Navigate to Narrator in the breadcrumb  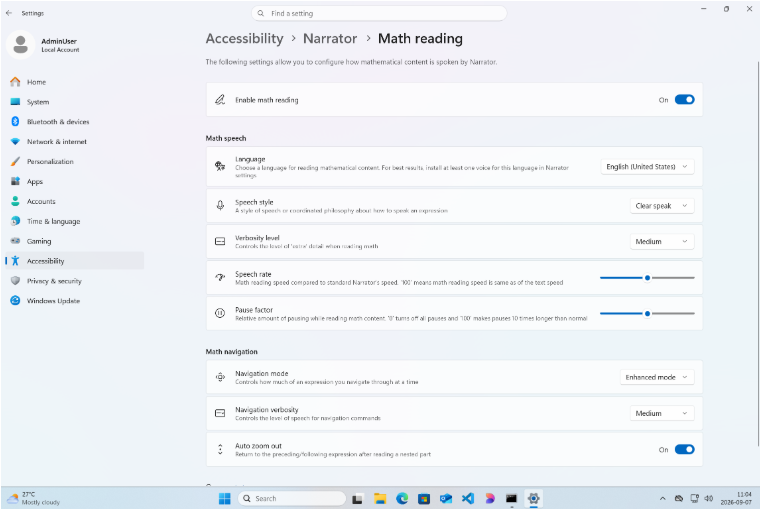coord(330,38)
